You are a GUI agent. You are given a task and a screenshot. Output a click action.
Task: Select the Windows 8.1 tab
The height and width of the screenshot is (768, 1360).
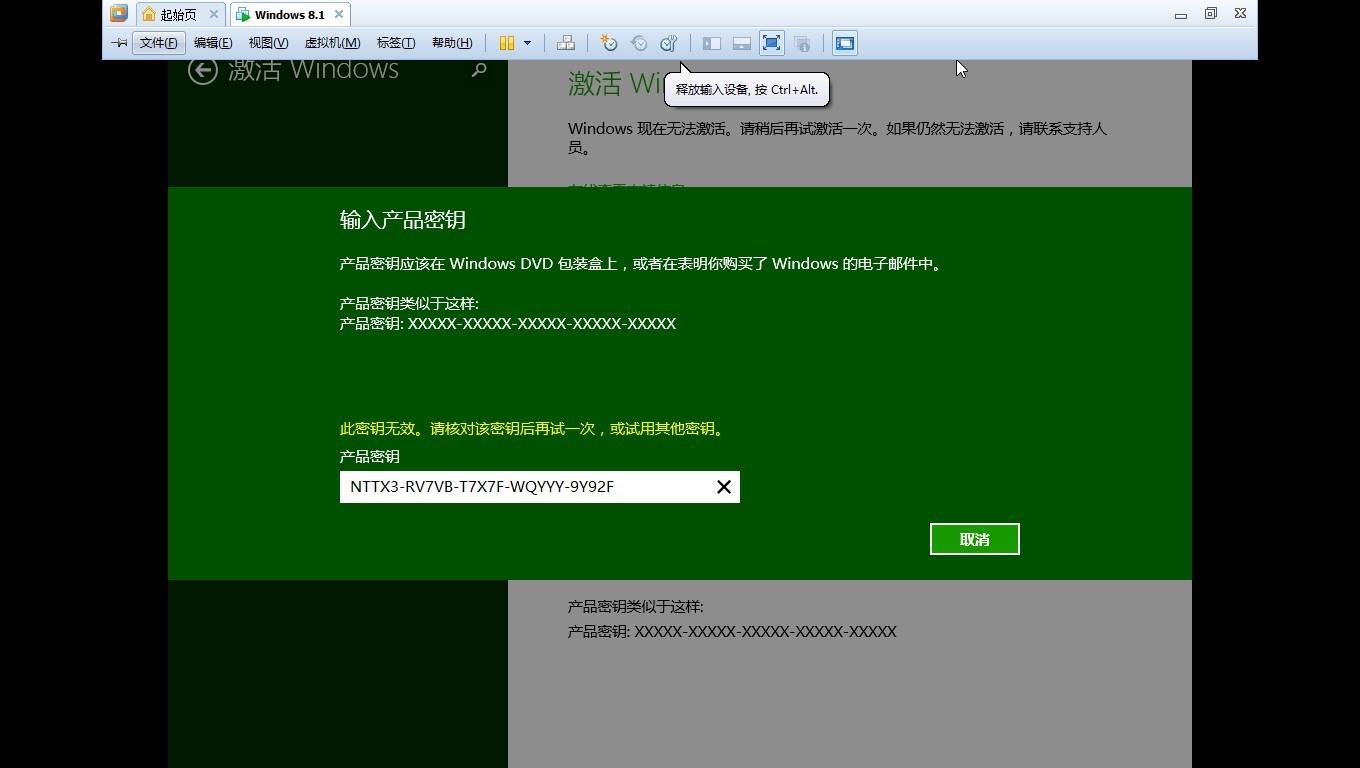coord(289,15)
